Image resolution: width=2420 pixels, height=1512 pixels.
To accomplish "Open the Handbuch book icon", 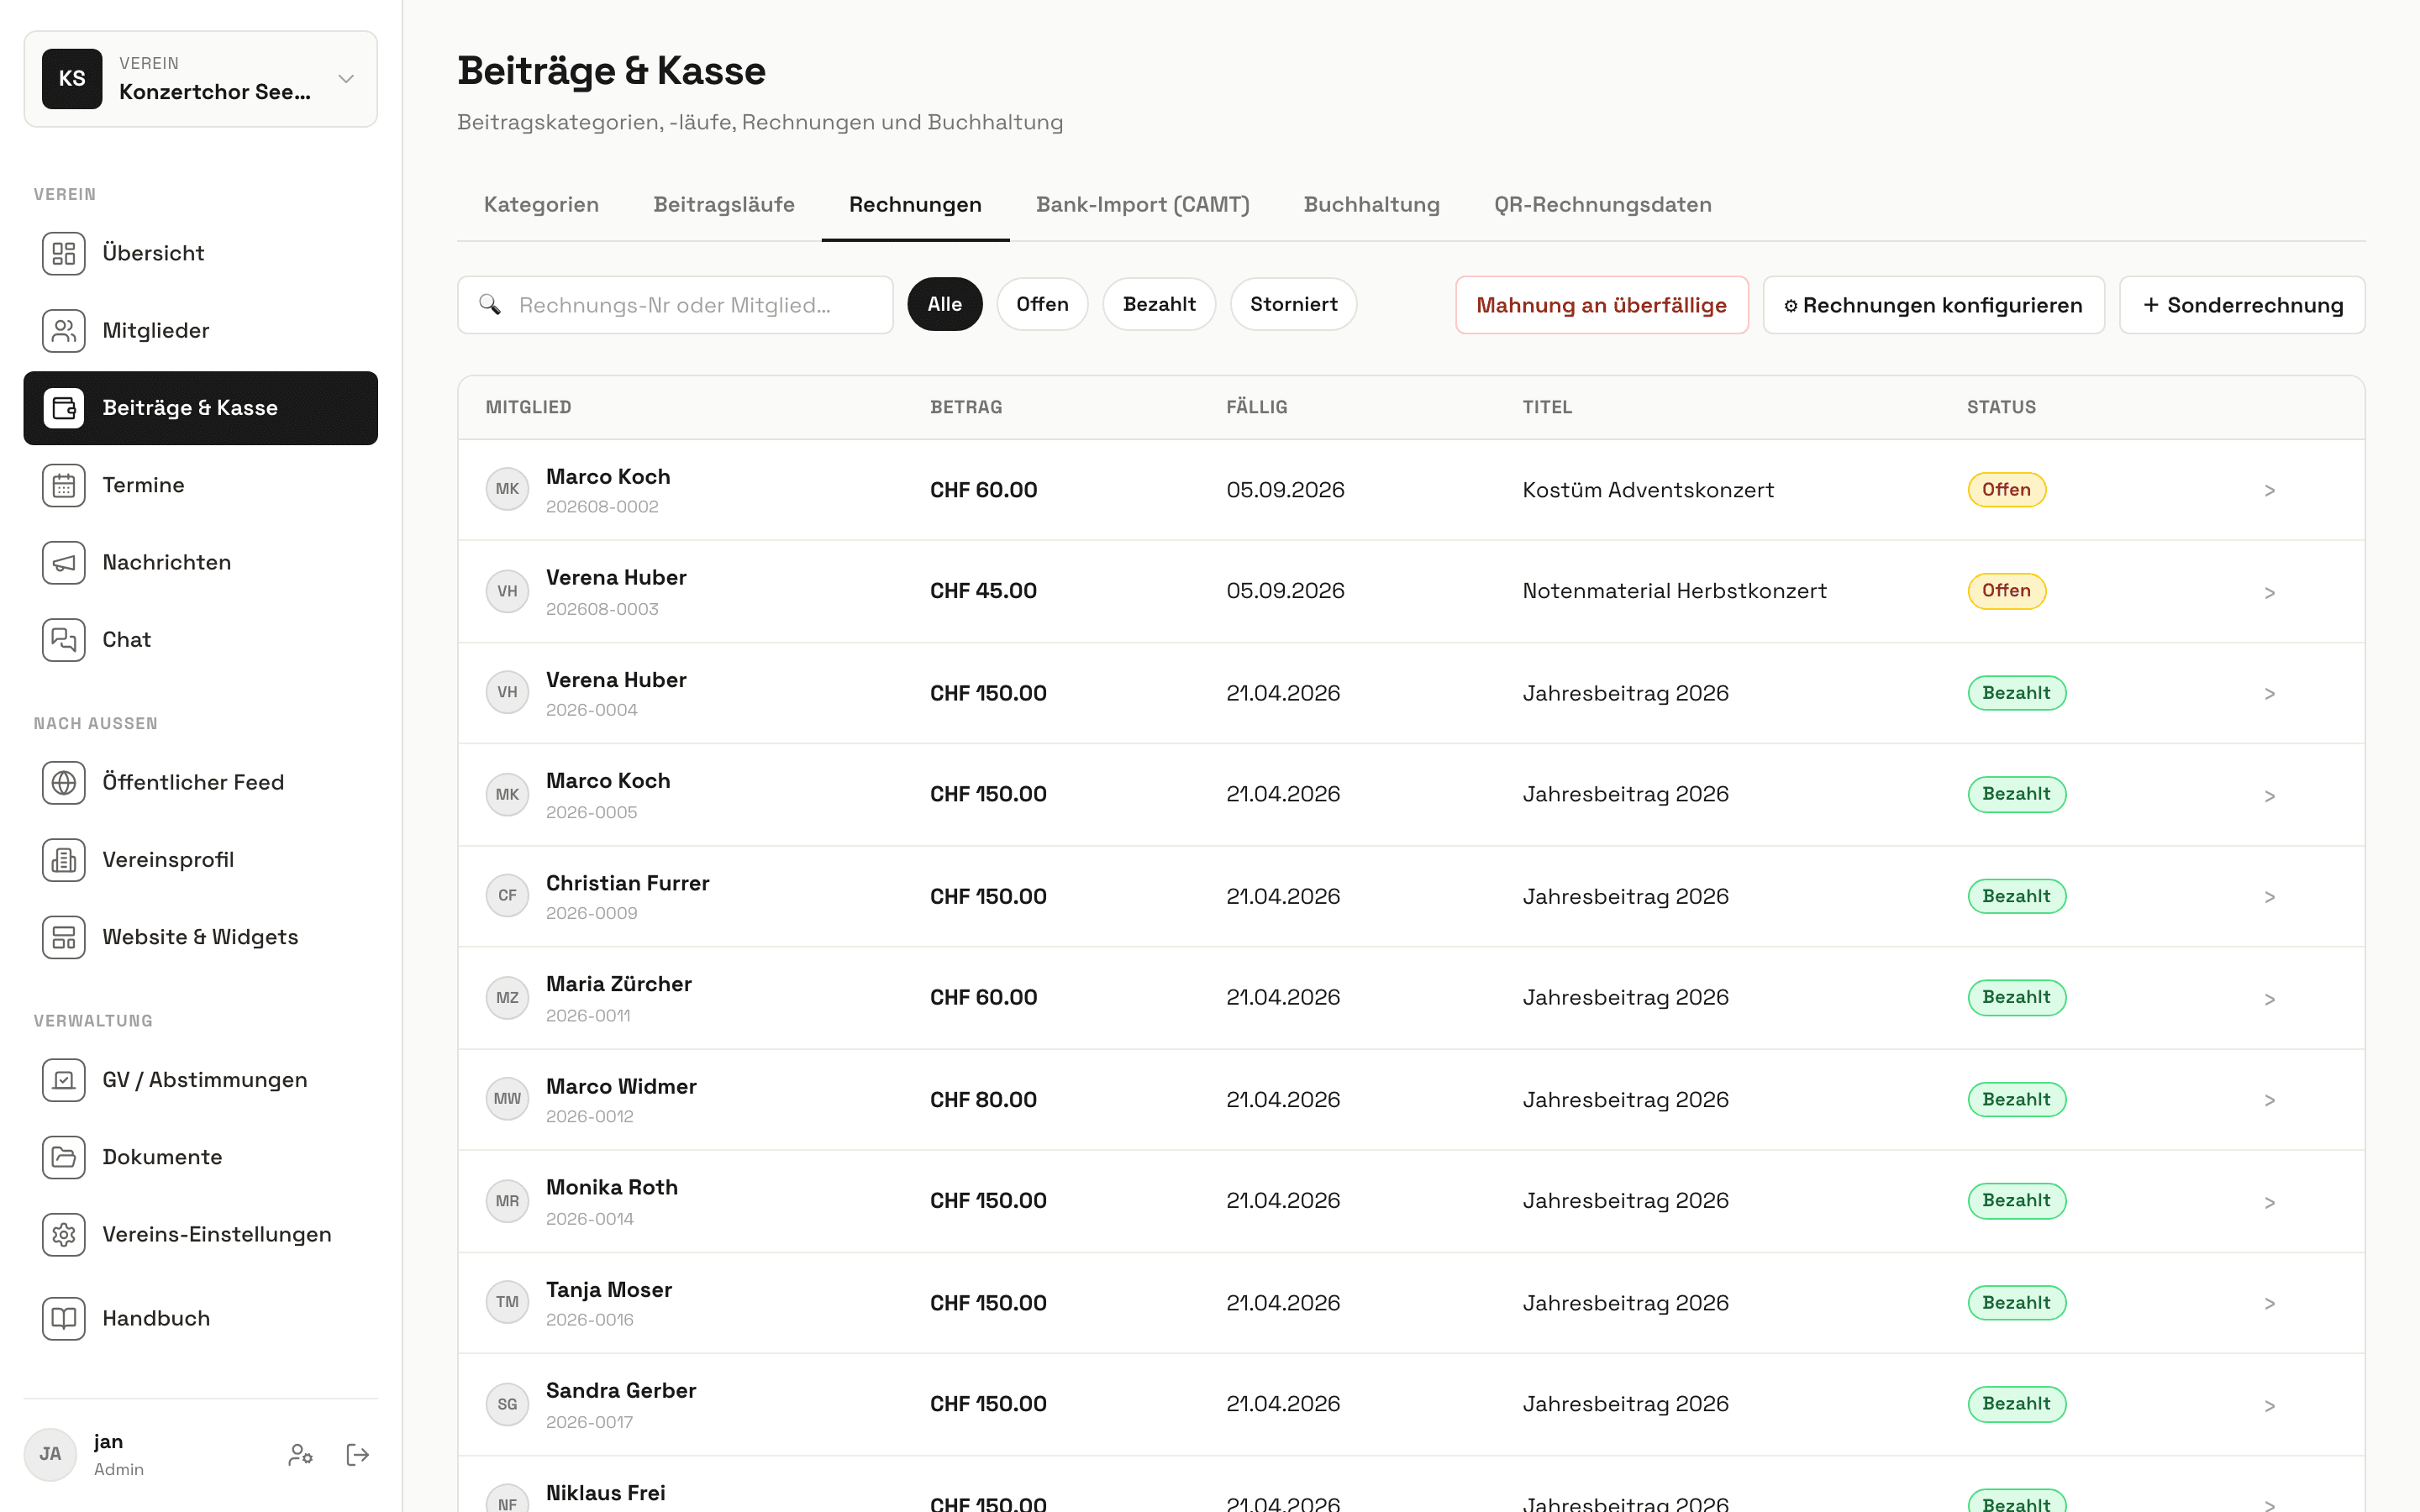I will pos(64,1318).
